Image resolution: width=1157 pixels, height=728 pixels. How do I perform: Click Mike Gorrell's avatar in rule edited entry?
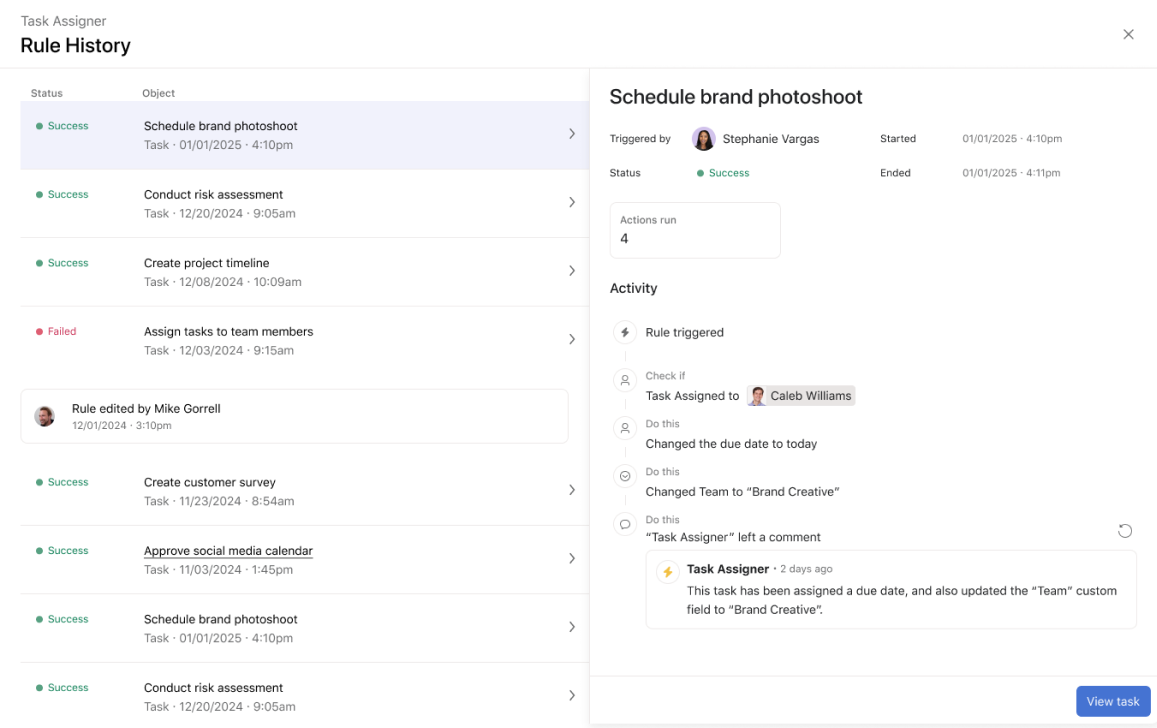click(x=45, y=416)
